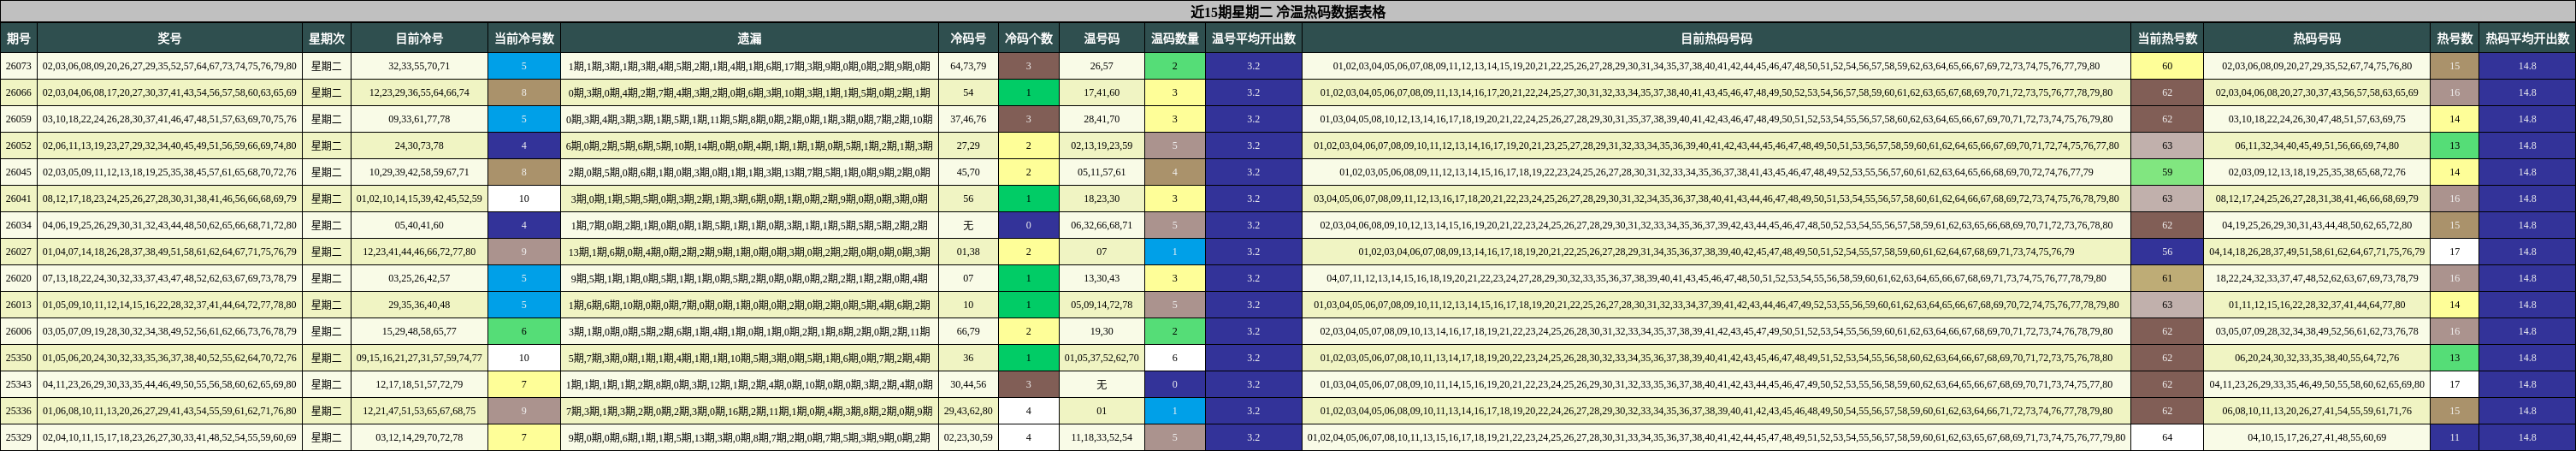Click 当前热号数 cell 60 in row 26073

point(2167,66)
